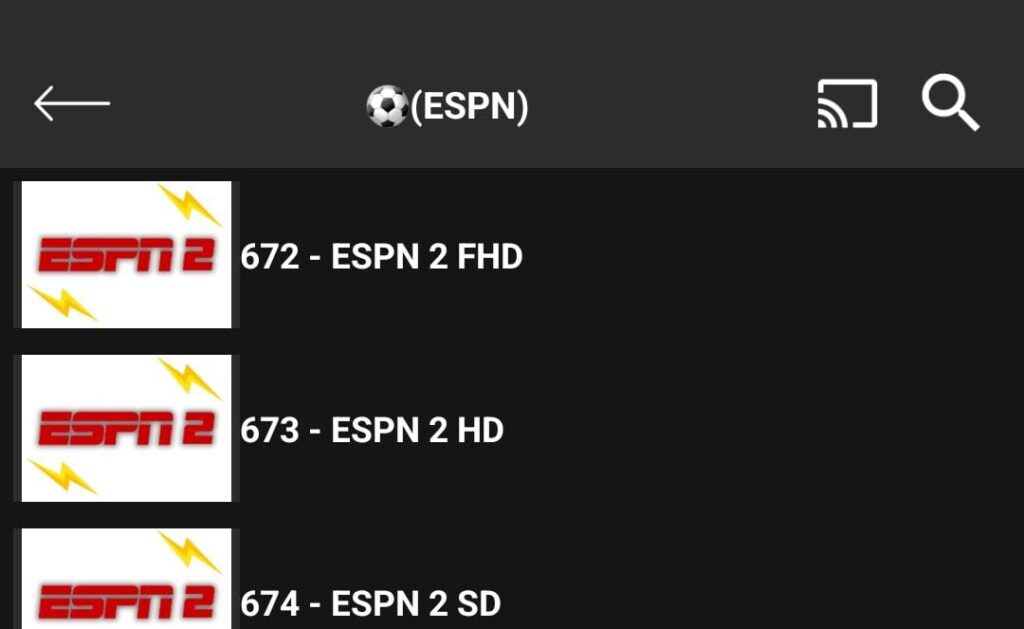
Task: Click the word FHD in channel 672
Action: click(x=489, y=257)
